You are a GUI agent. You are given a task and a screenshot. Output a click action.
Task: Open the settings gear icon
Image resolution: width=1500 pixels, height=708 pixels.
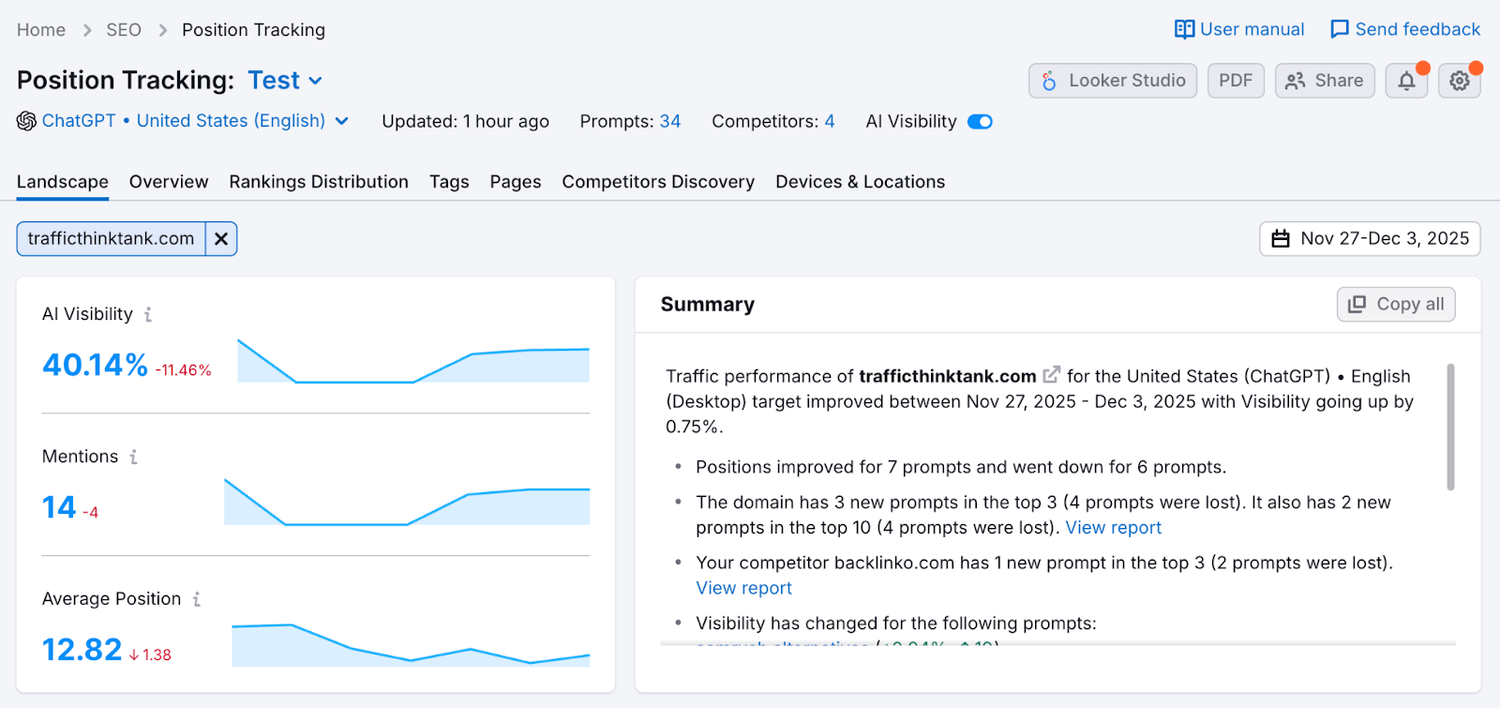1459,80
